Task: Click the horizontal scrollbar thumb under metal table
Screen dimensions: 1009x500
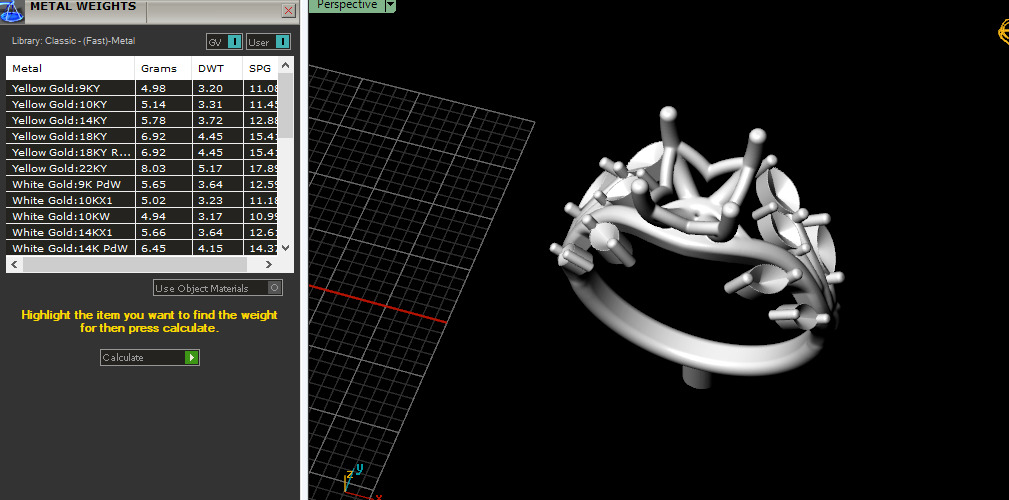Action: pyautogui.click(x=134, y=264)
